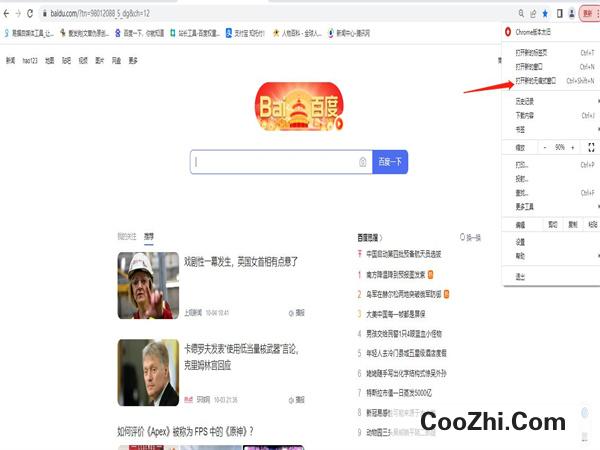This screenshot has height=450, width=600.
Task: Switch to the 我的关注 feed tab
Action: pyautogui.click(x=127, y=237)
